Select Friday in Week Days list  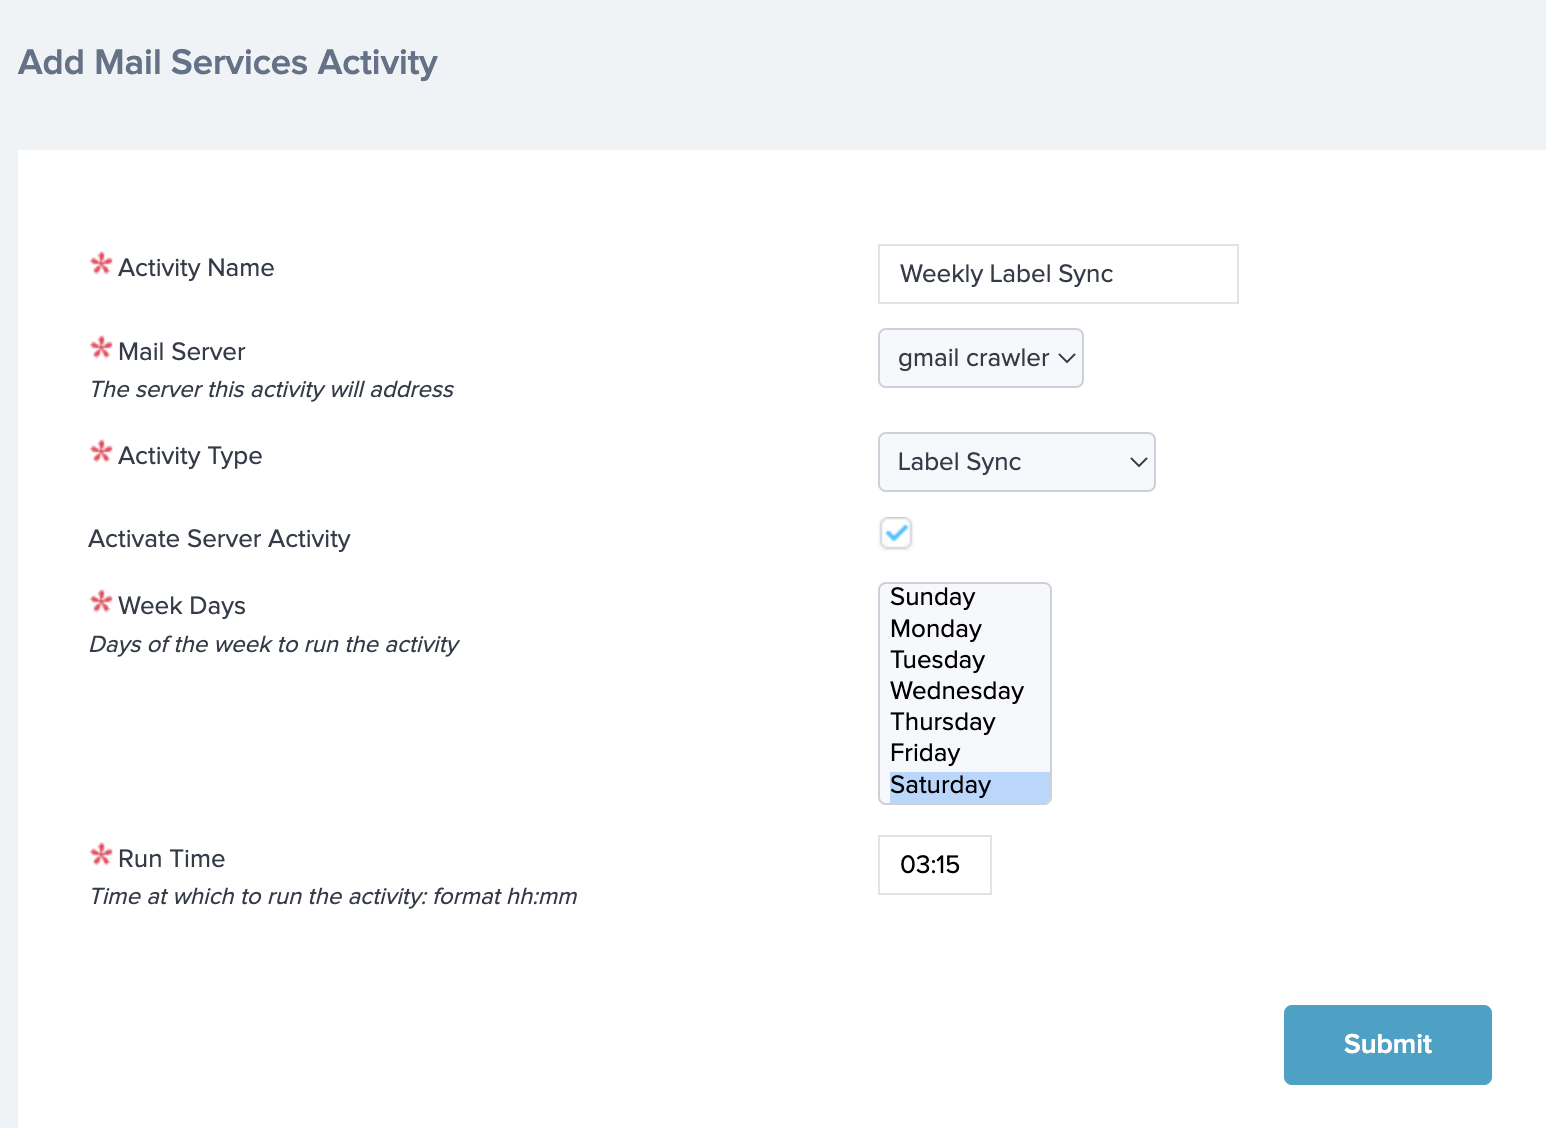click(969, 752)
